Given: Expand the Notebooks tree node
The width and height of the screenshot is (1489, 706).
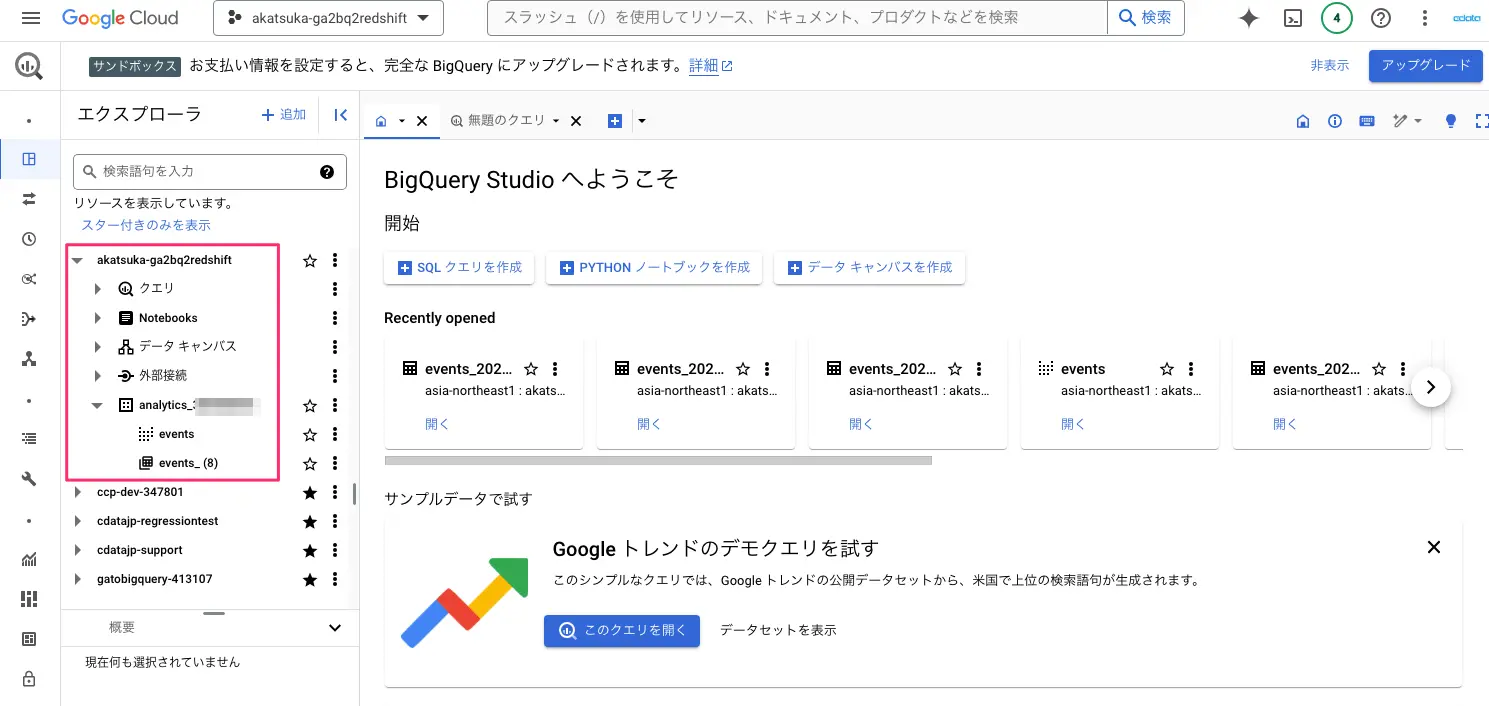Looking at the screenshot, I should click(x=98, y=318).
